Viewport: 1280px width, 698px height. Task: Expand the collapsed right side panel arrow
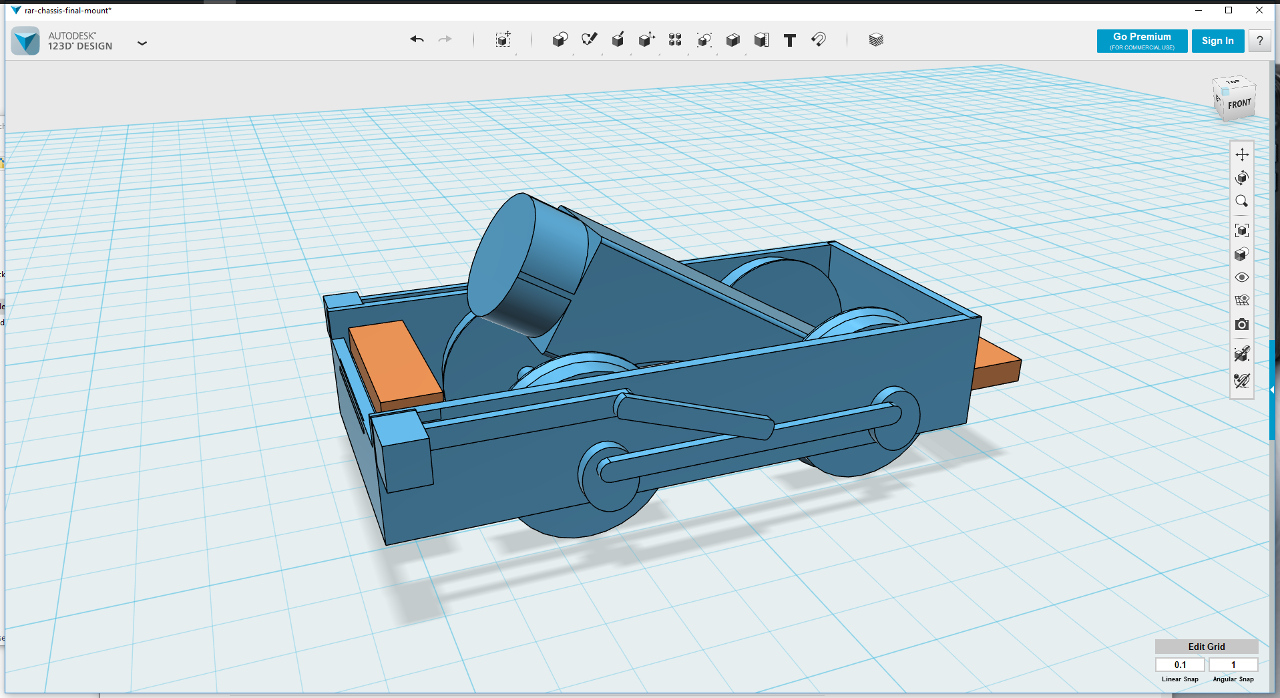coord(1273,389)
